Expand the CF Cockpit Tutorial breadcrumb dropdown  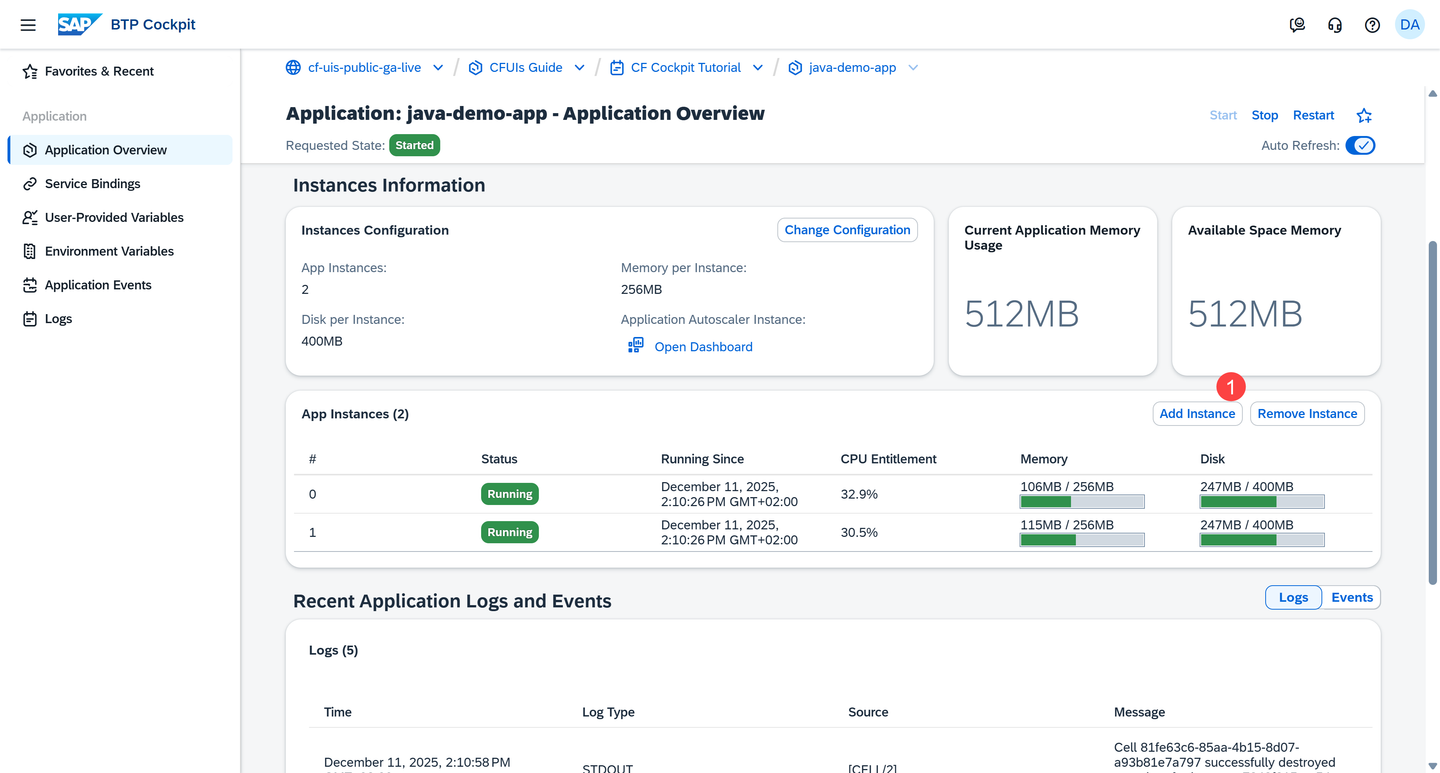[x=758, y=68]
